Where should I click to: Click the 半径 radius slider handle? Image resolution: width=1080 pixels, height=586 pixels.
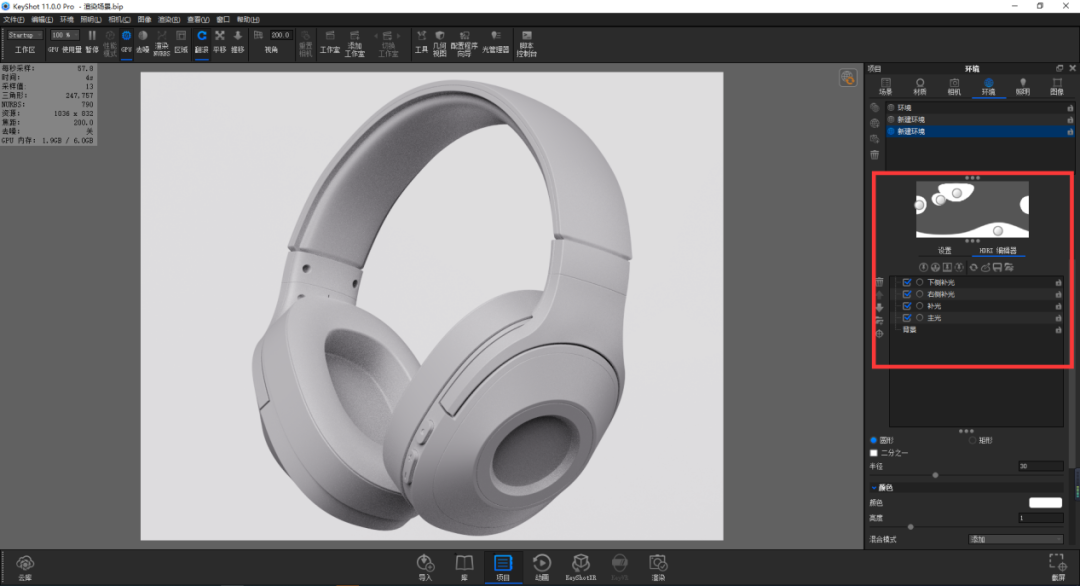tap(935, 475)
